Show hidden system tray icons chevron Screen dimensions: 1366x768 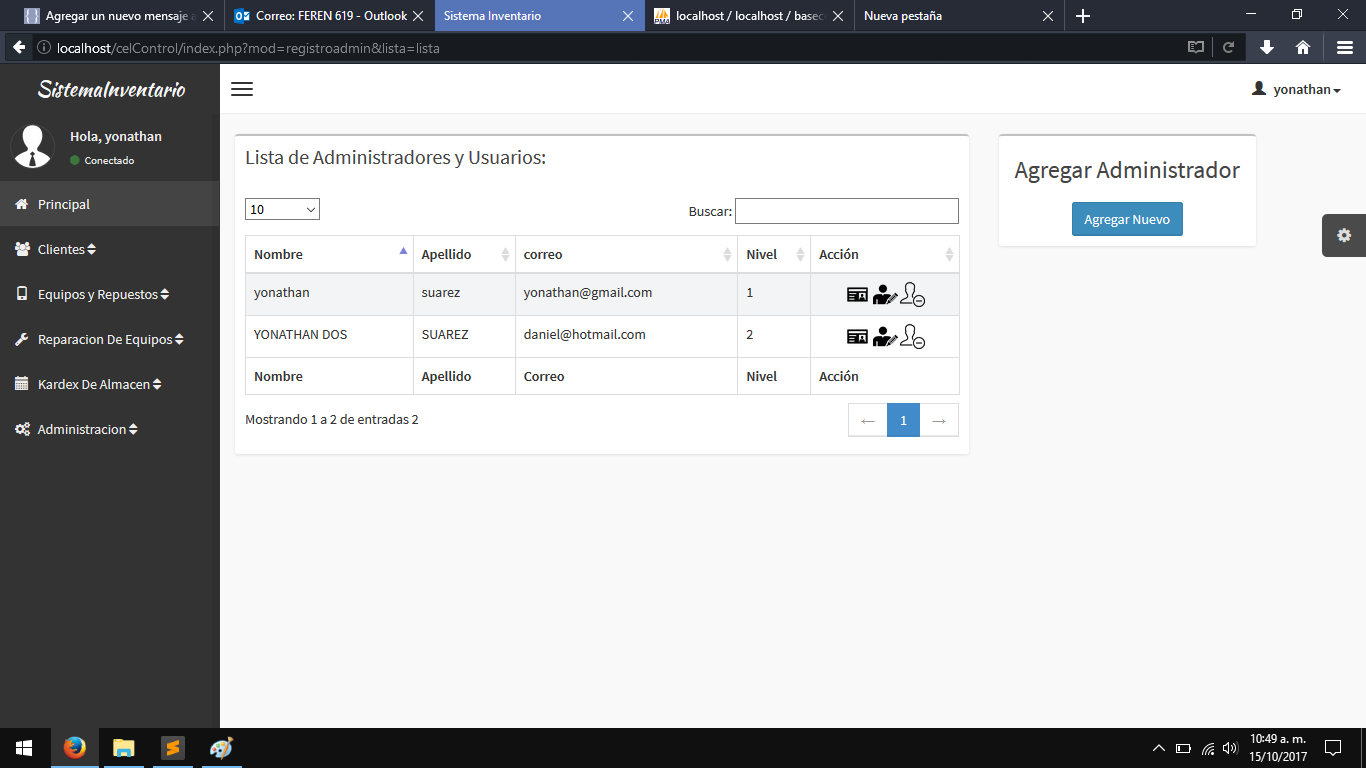coord(1159,748)
